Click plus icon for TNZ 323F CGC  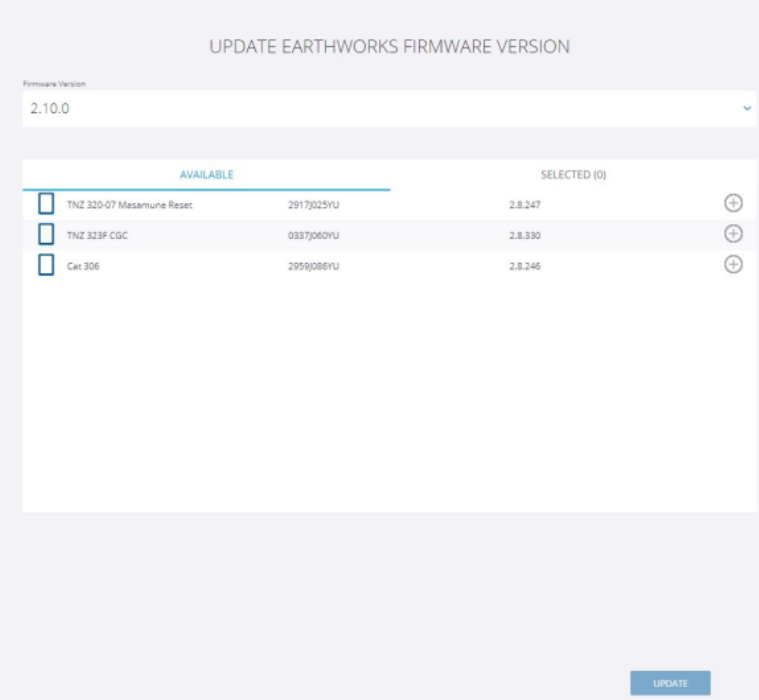(x=732, y=234)
